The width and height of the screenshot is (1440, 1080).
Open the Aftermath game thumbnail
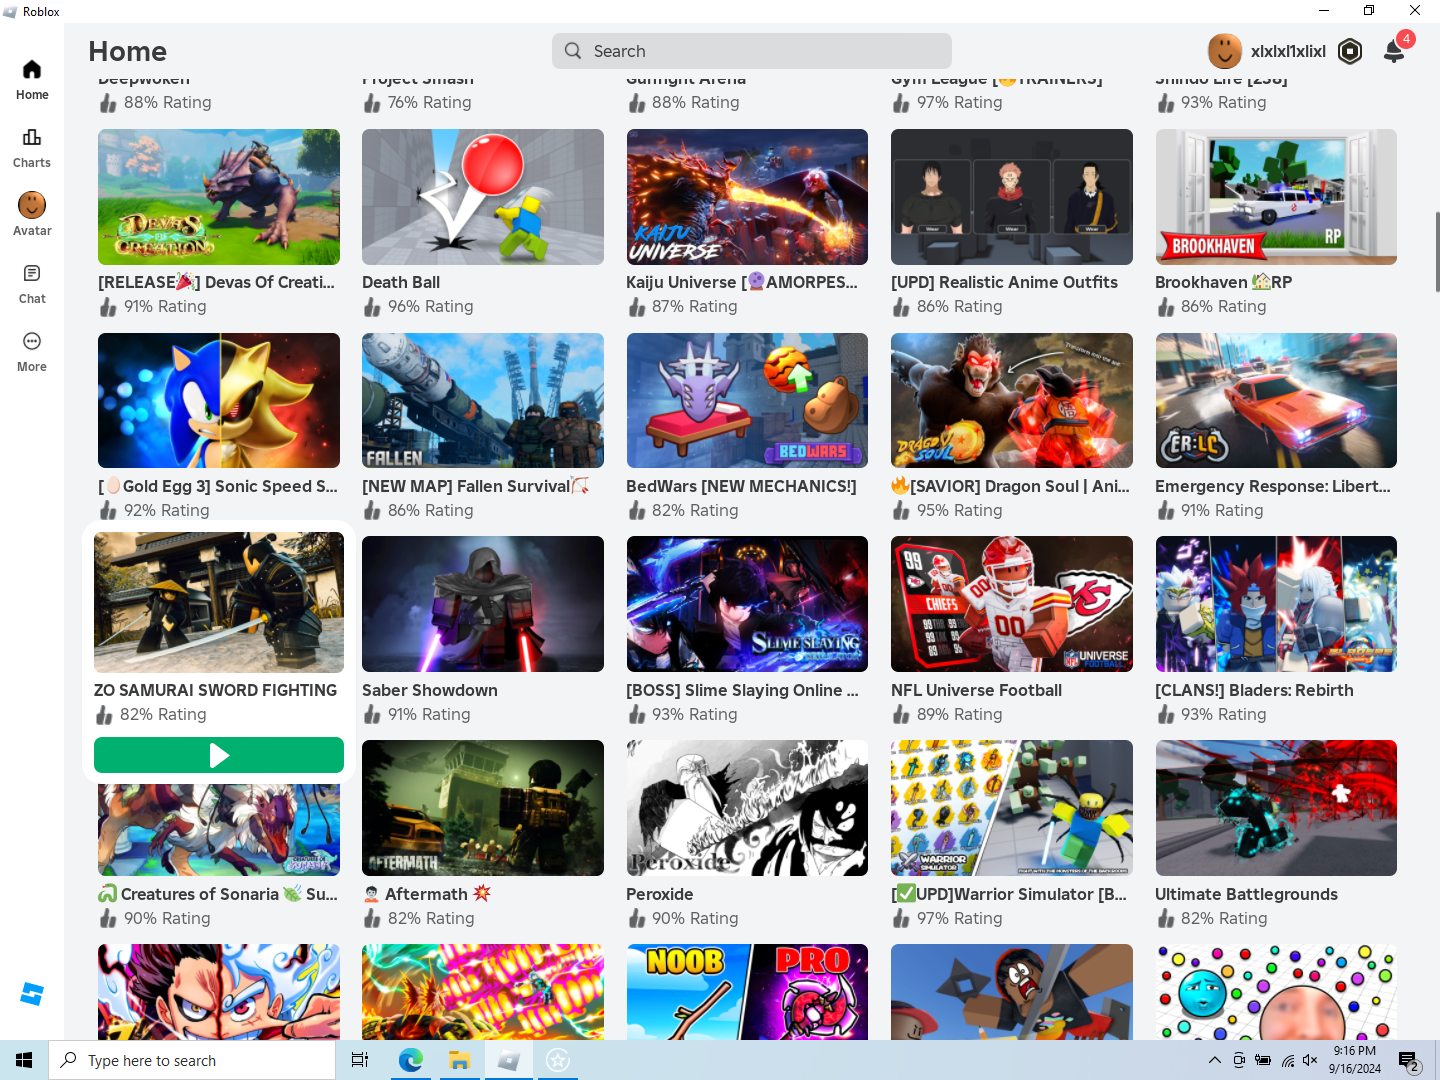click(483, 808)
